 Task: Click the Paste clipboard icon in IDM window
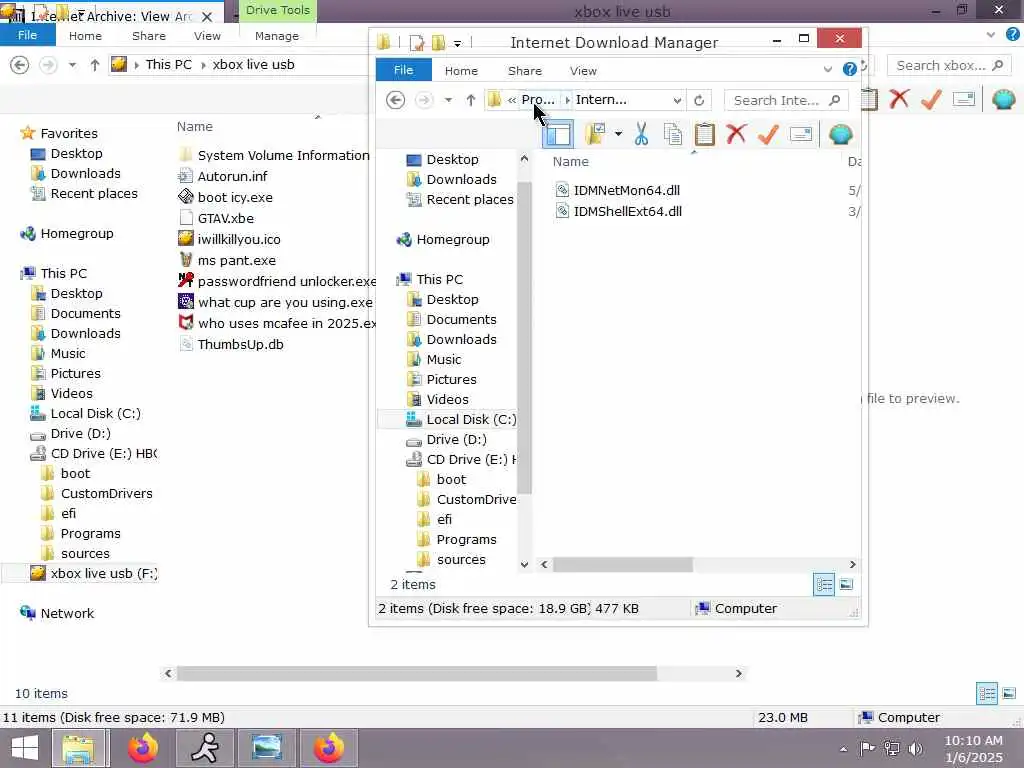[704, 135]
